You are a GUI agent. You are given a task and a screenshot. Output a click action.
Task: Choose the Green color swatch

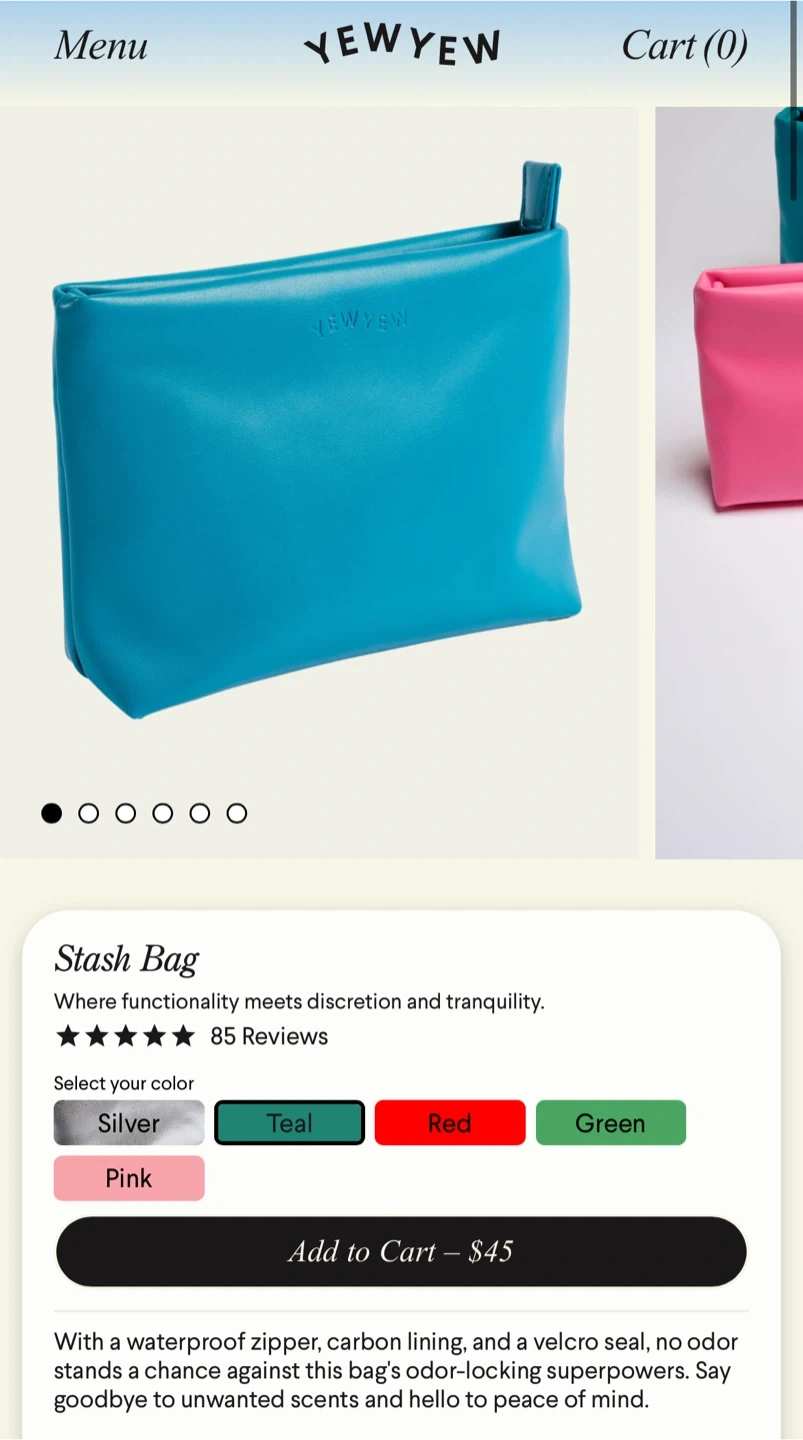(x=611, y=1123)
